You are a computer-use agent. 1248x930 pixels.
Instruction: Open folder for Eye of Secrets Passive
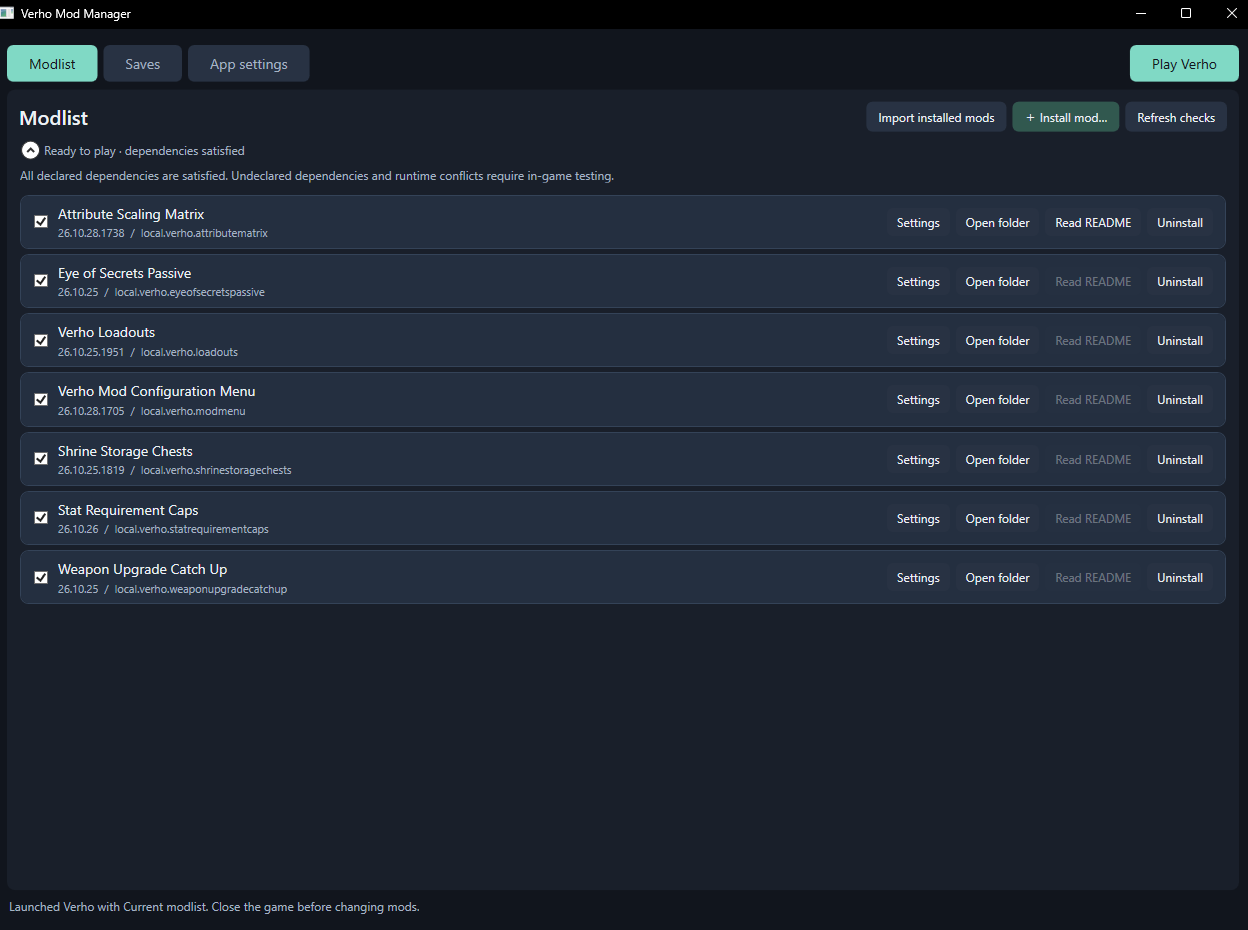tap(997, 282)
